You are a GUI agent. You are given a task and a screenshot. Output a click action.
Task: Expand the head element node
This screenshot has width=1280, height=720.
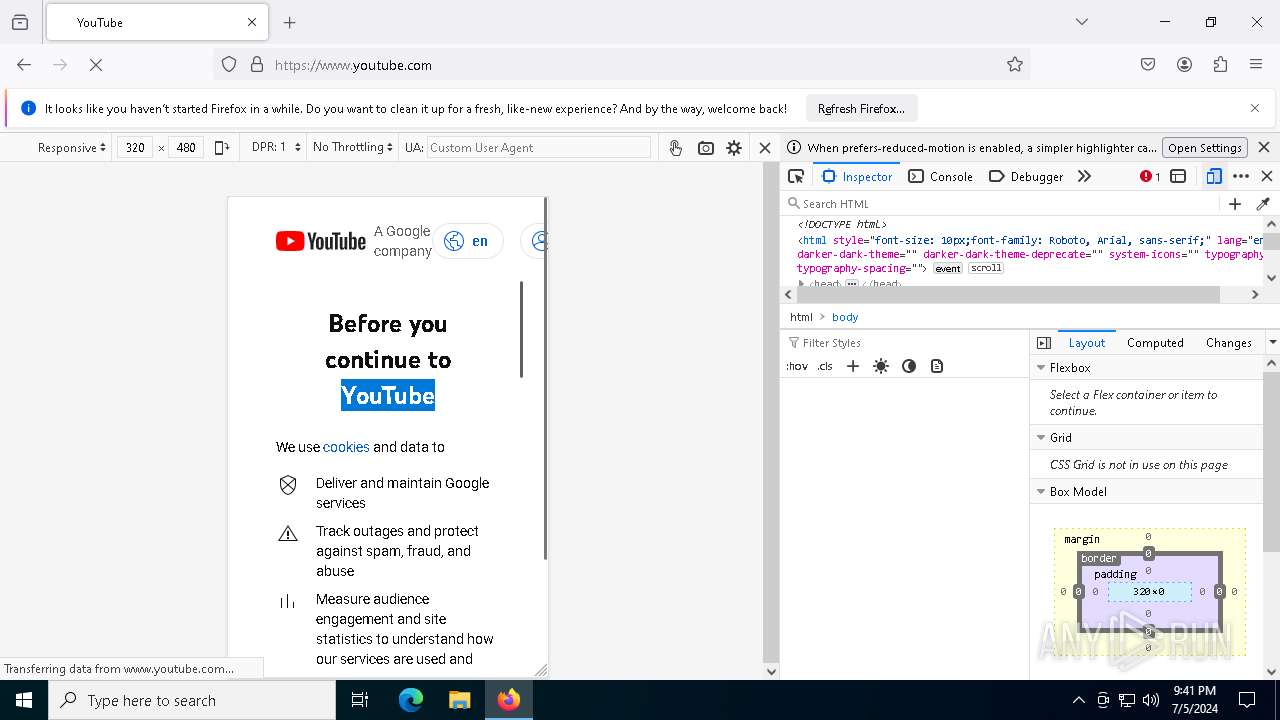tap(802, 284)
